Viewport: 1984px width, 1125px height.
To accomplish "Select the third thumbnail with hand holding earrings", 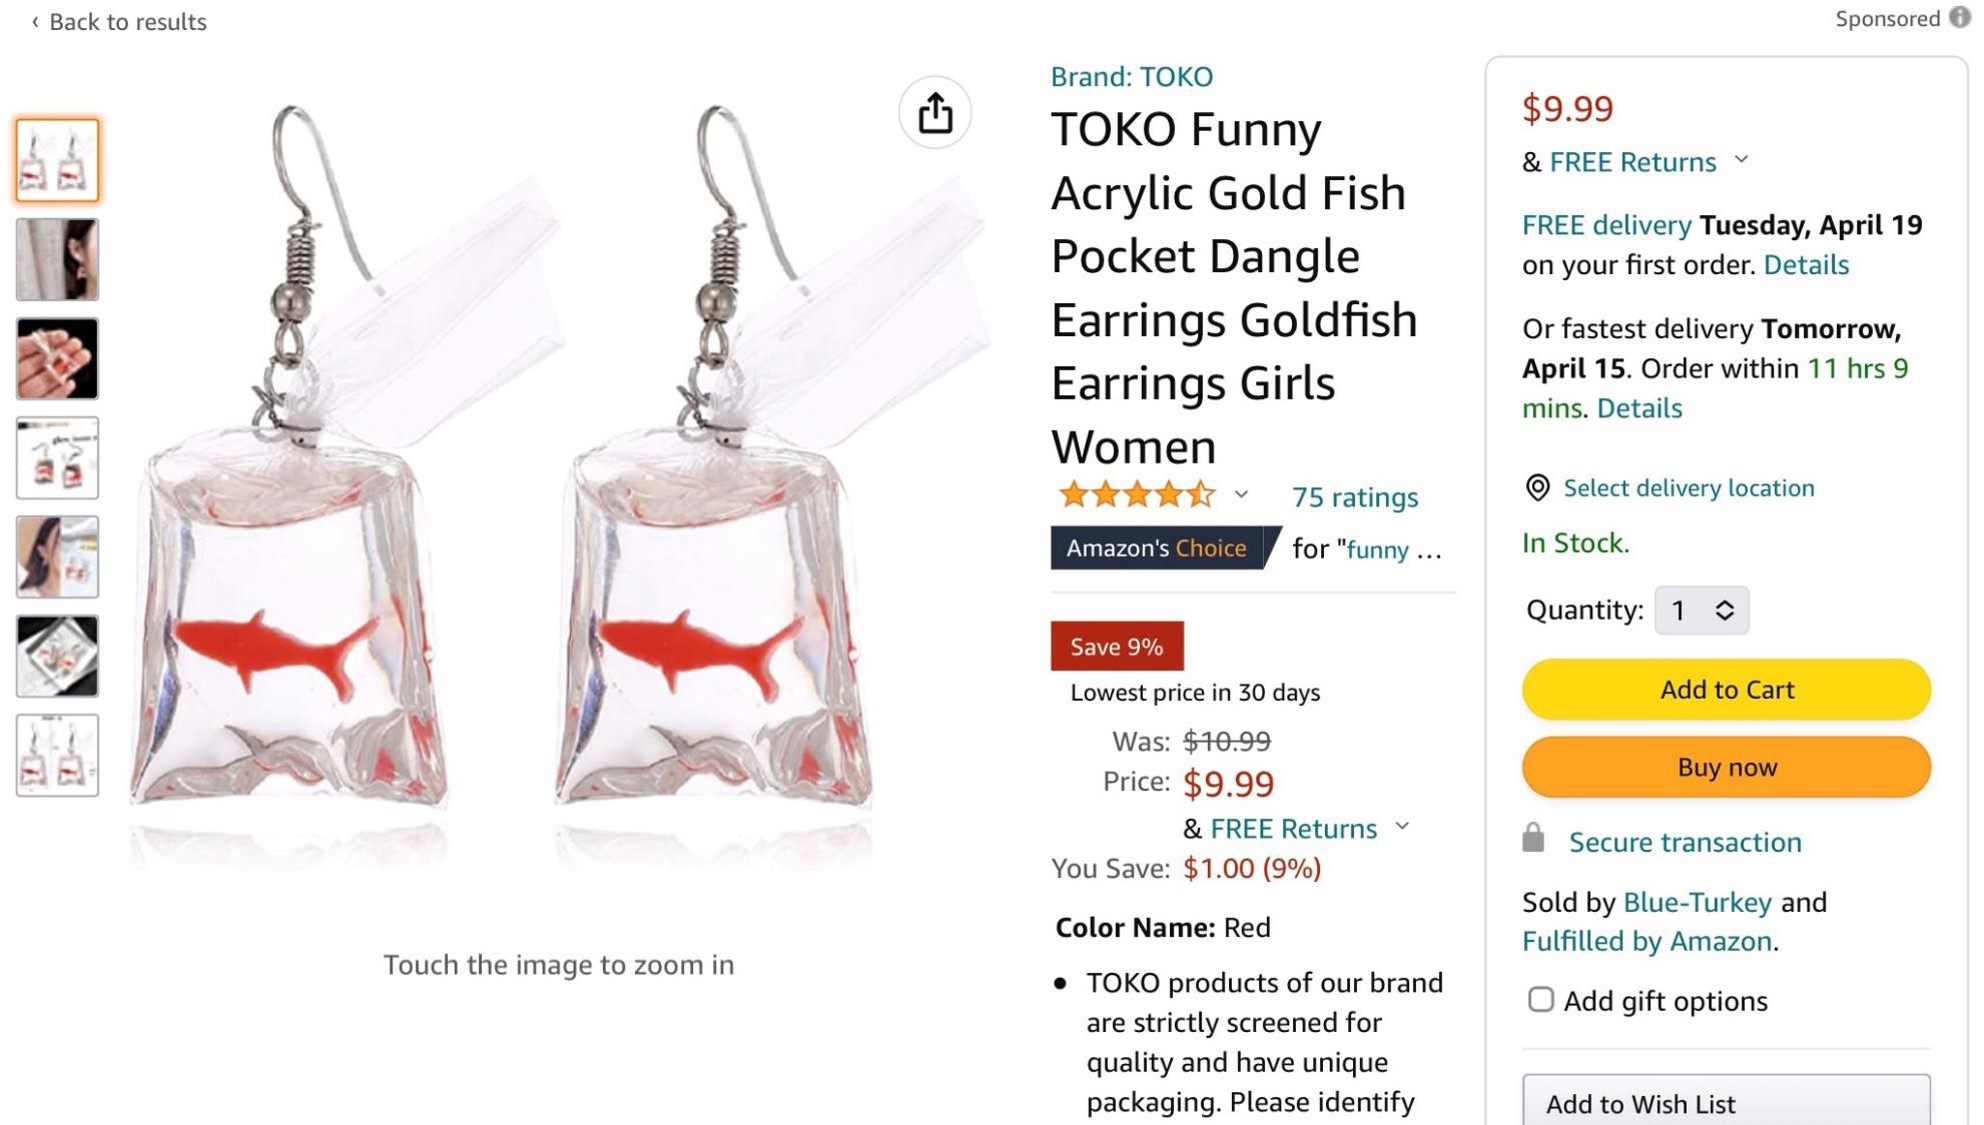I will (57, 358).
